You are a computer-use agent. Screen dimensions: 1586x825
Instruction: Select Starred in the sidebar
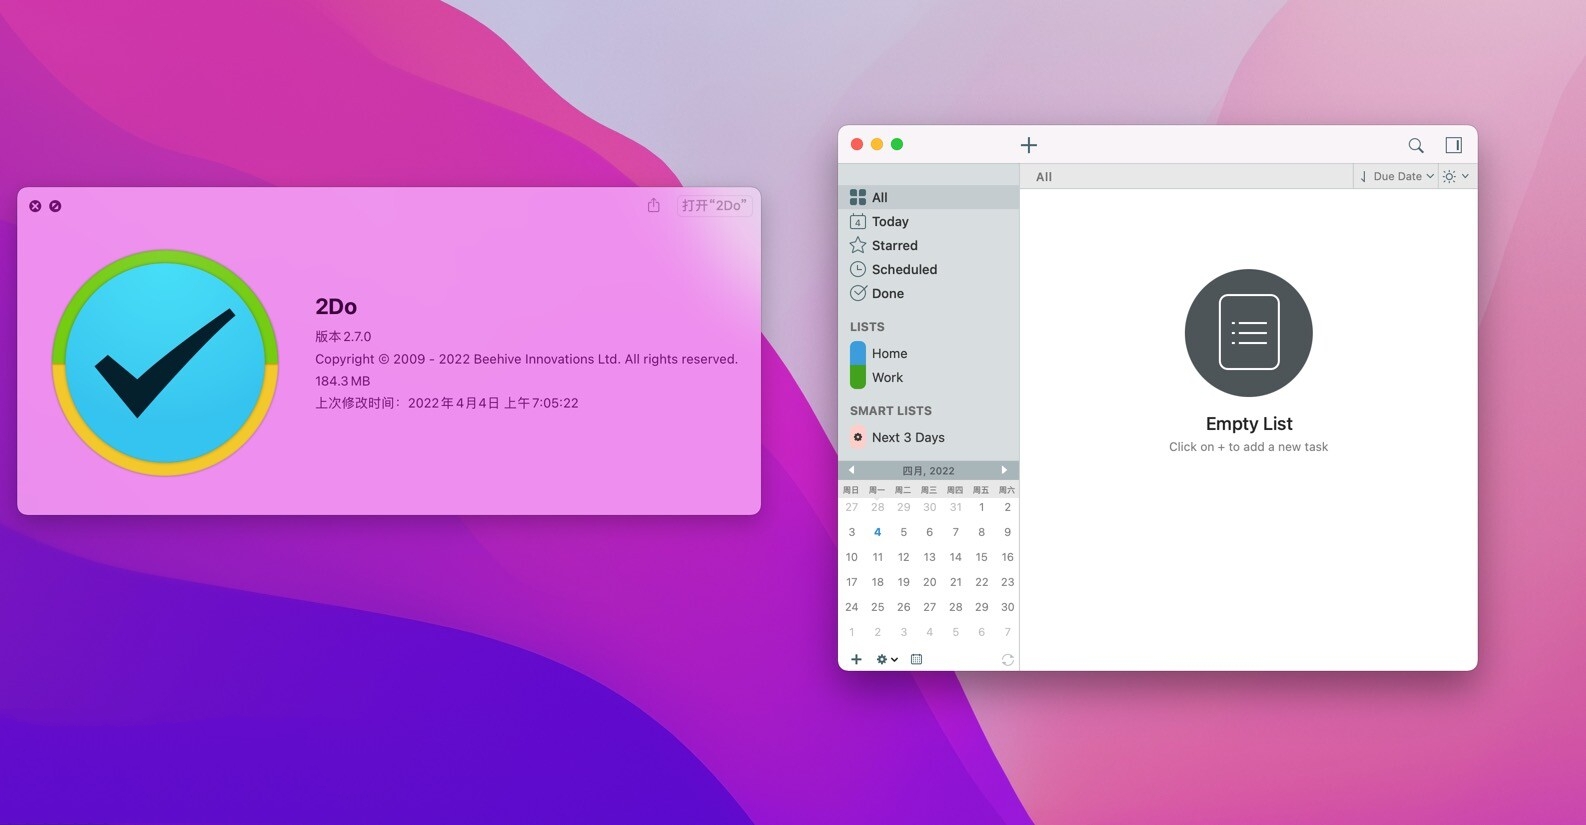pos(928,245)
